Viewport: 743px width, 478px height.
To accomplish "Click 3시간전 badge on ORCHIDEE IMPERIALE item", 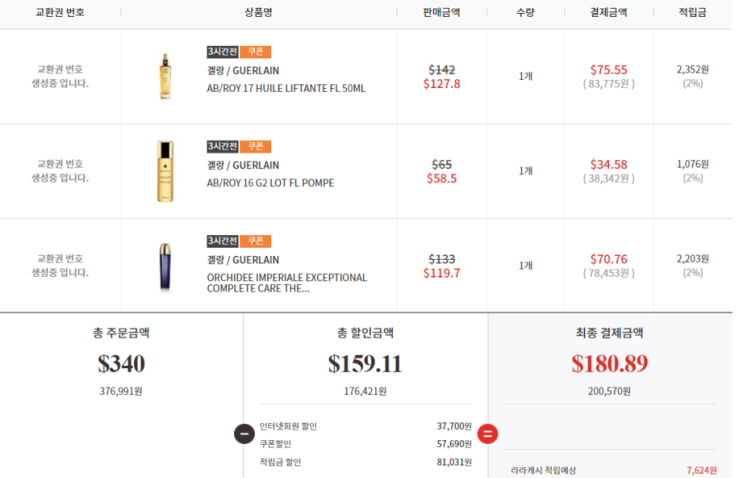I will (222, 241).
